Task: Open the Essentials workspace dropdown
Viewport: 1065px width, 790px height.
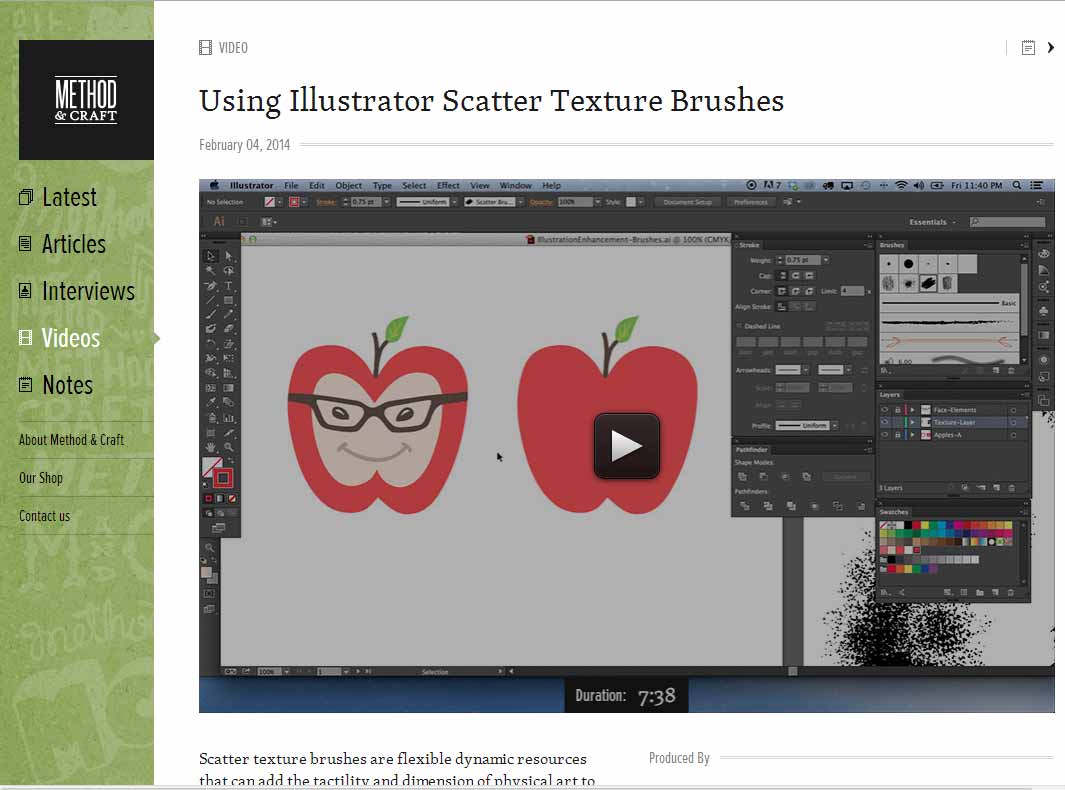Action: pos(932,222)
